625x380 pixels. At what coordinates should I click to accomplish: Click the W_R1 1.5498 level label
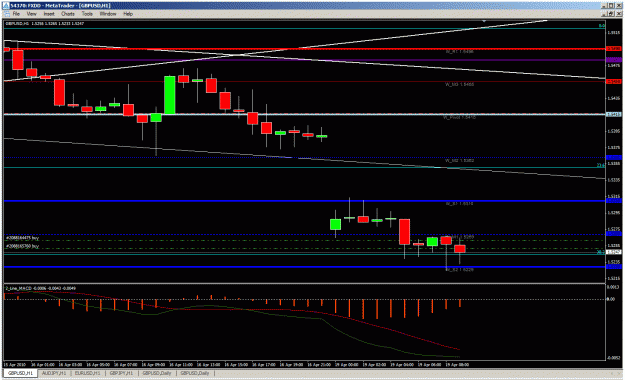[460, 52]
